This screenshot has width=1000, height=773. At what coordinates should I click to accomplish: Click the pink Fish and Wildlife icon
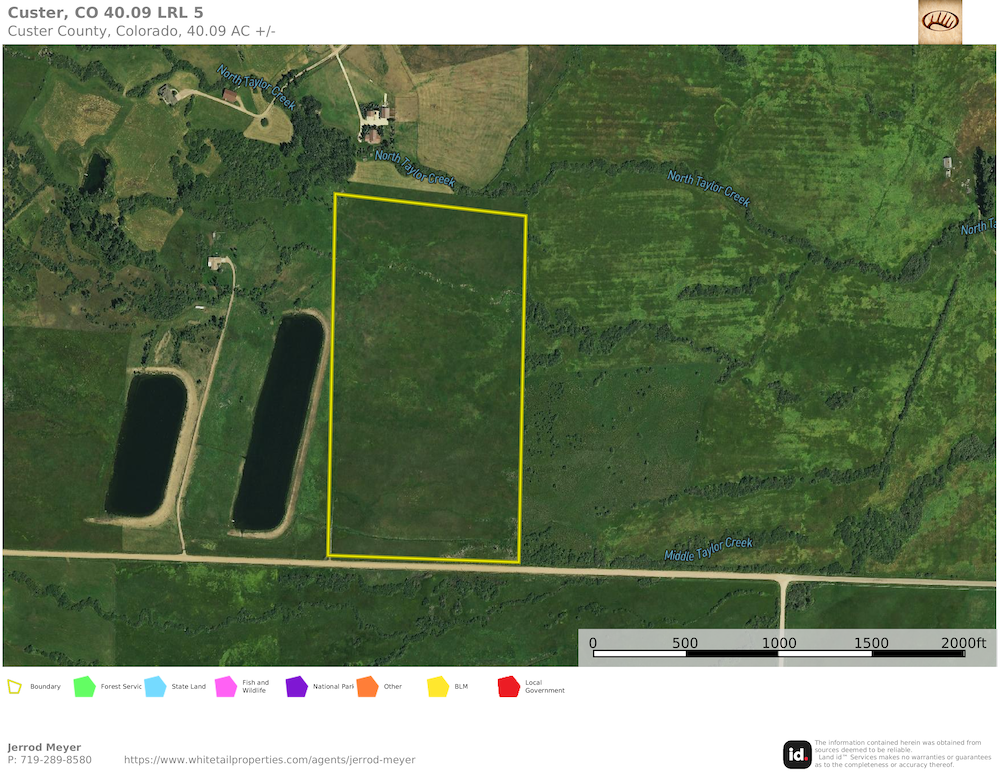click(226, 687)
